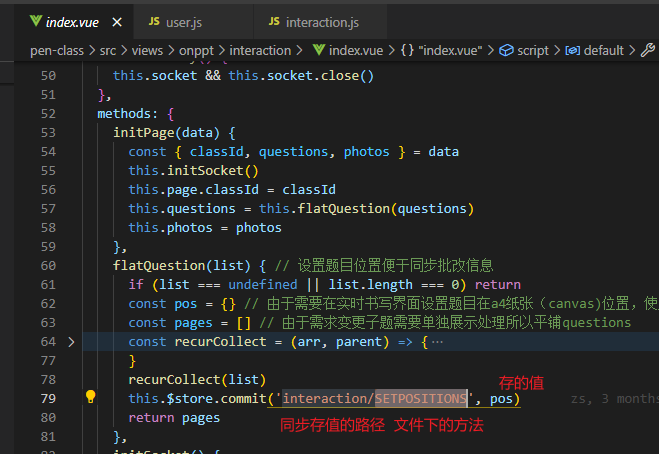Open the default breadcrumb symbol

[x=604, y=51]
